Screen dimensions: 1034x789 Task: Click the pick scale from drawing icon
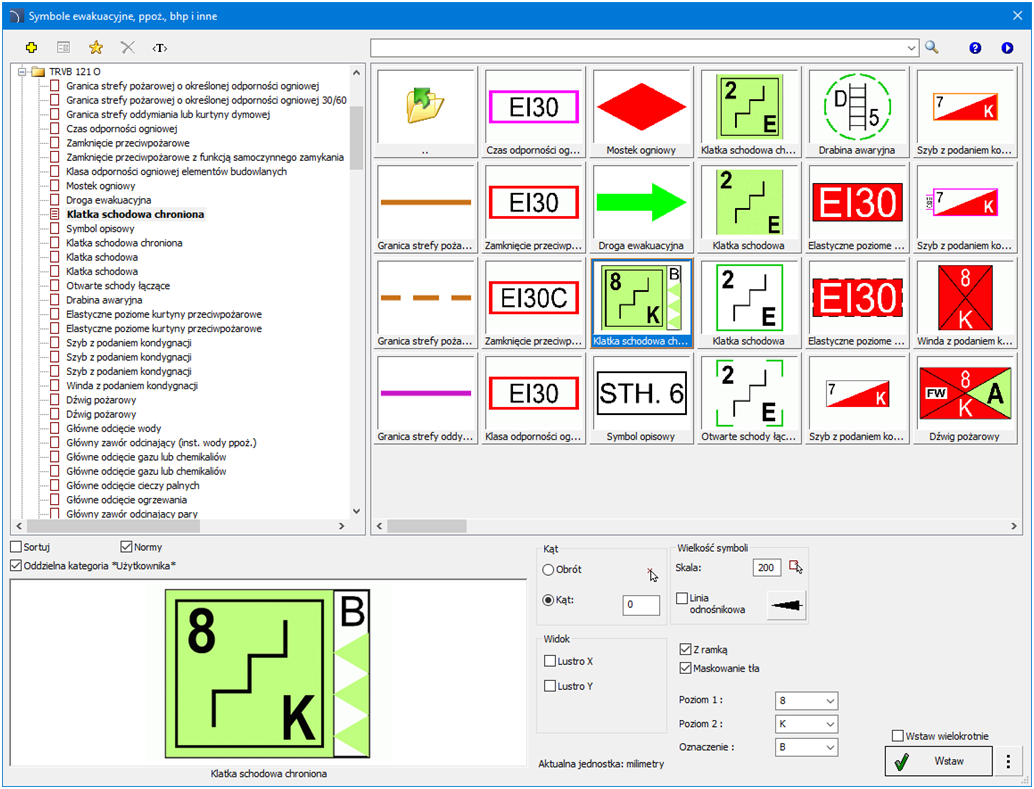coord(796,567)
